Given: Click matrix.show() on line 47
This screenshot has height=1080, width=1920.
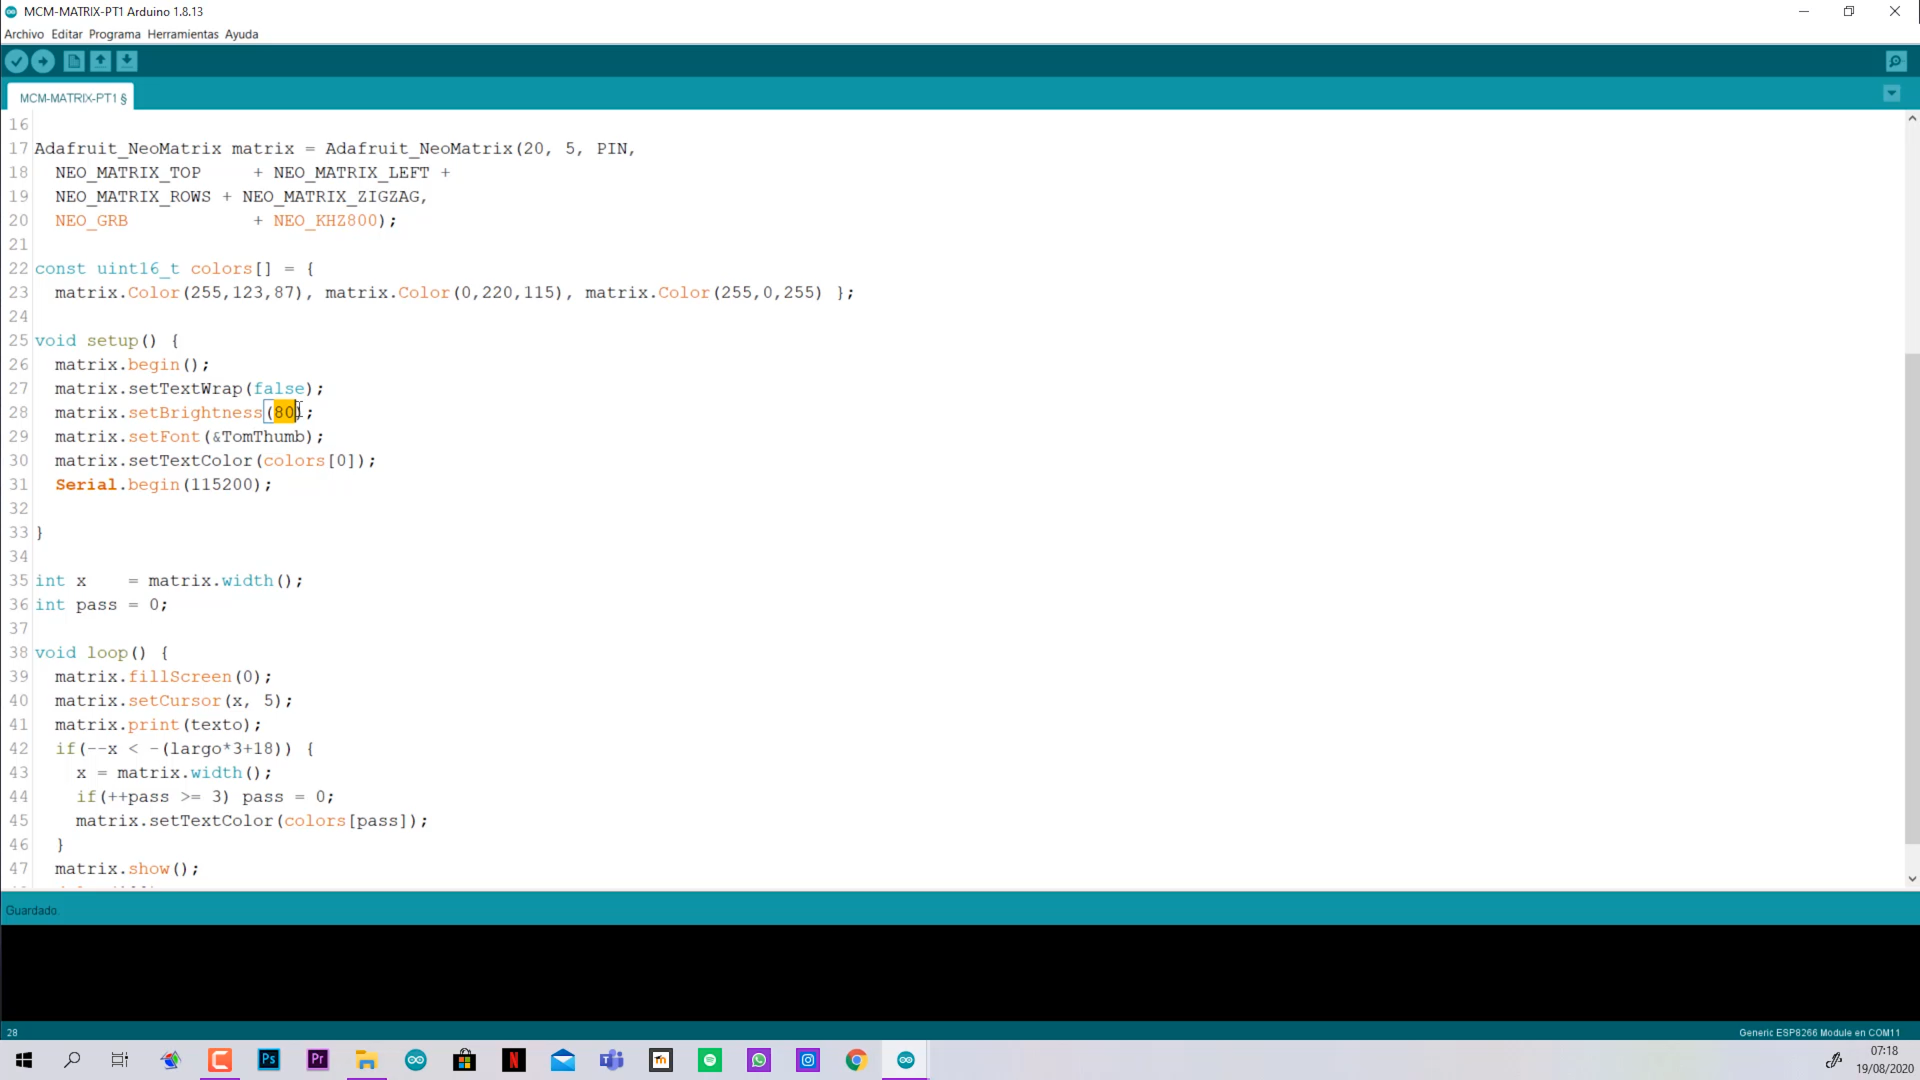Looking at the screenshot, I should coord(127,869).
